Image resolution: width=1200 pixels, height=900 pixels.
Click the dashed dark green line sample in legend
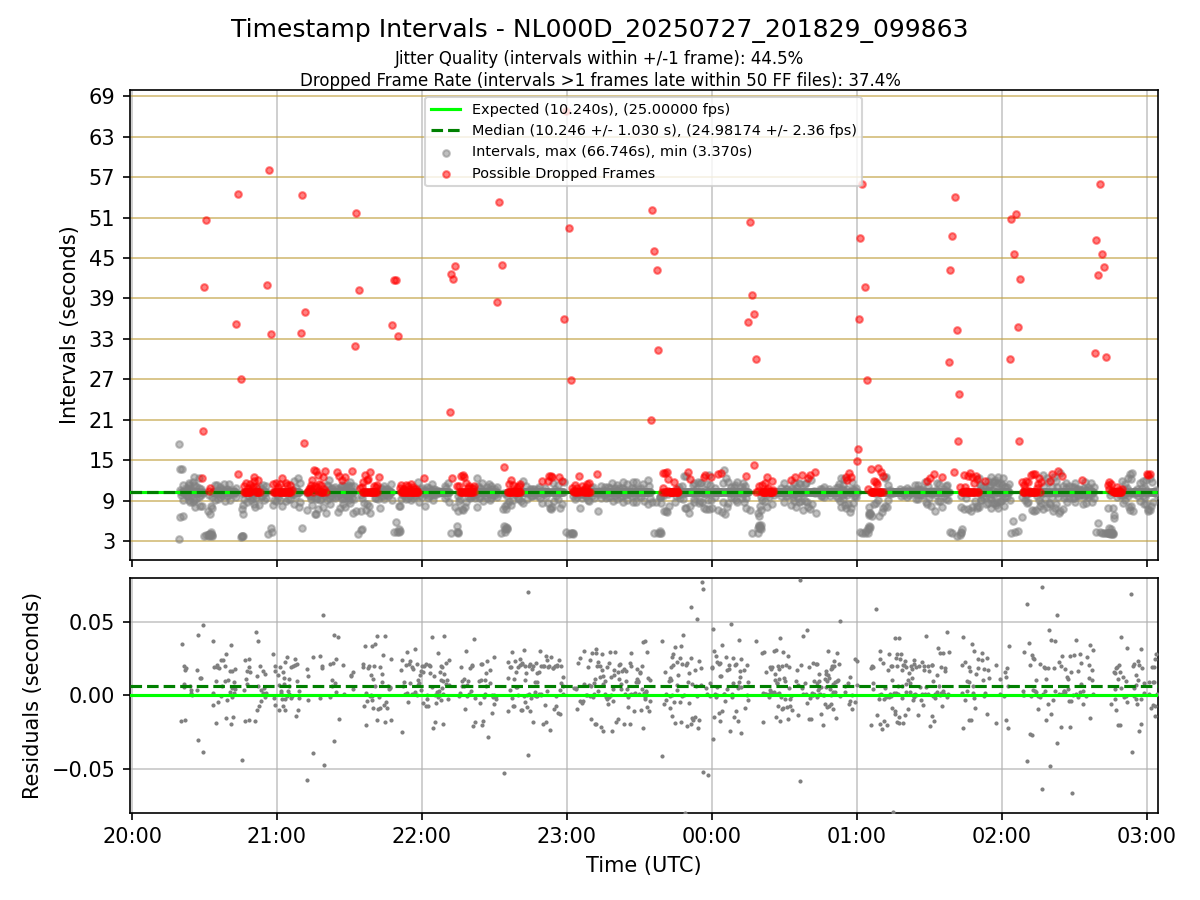click(x=446, y=130)
